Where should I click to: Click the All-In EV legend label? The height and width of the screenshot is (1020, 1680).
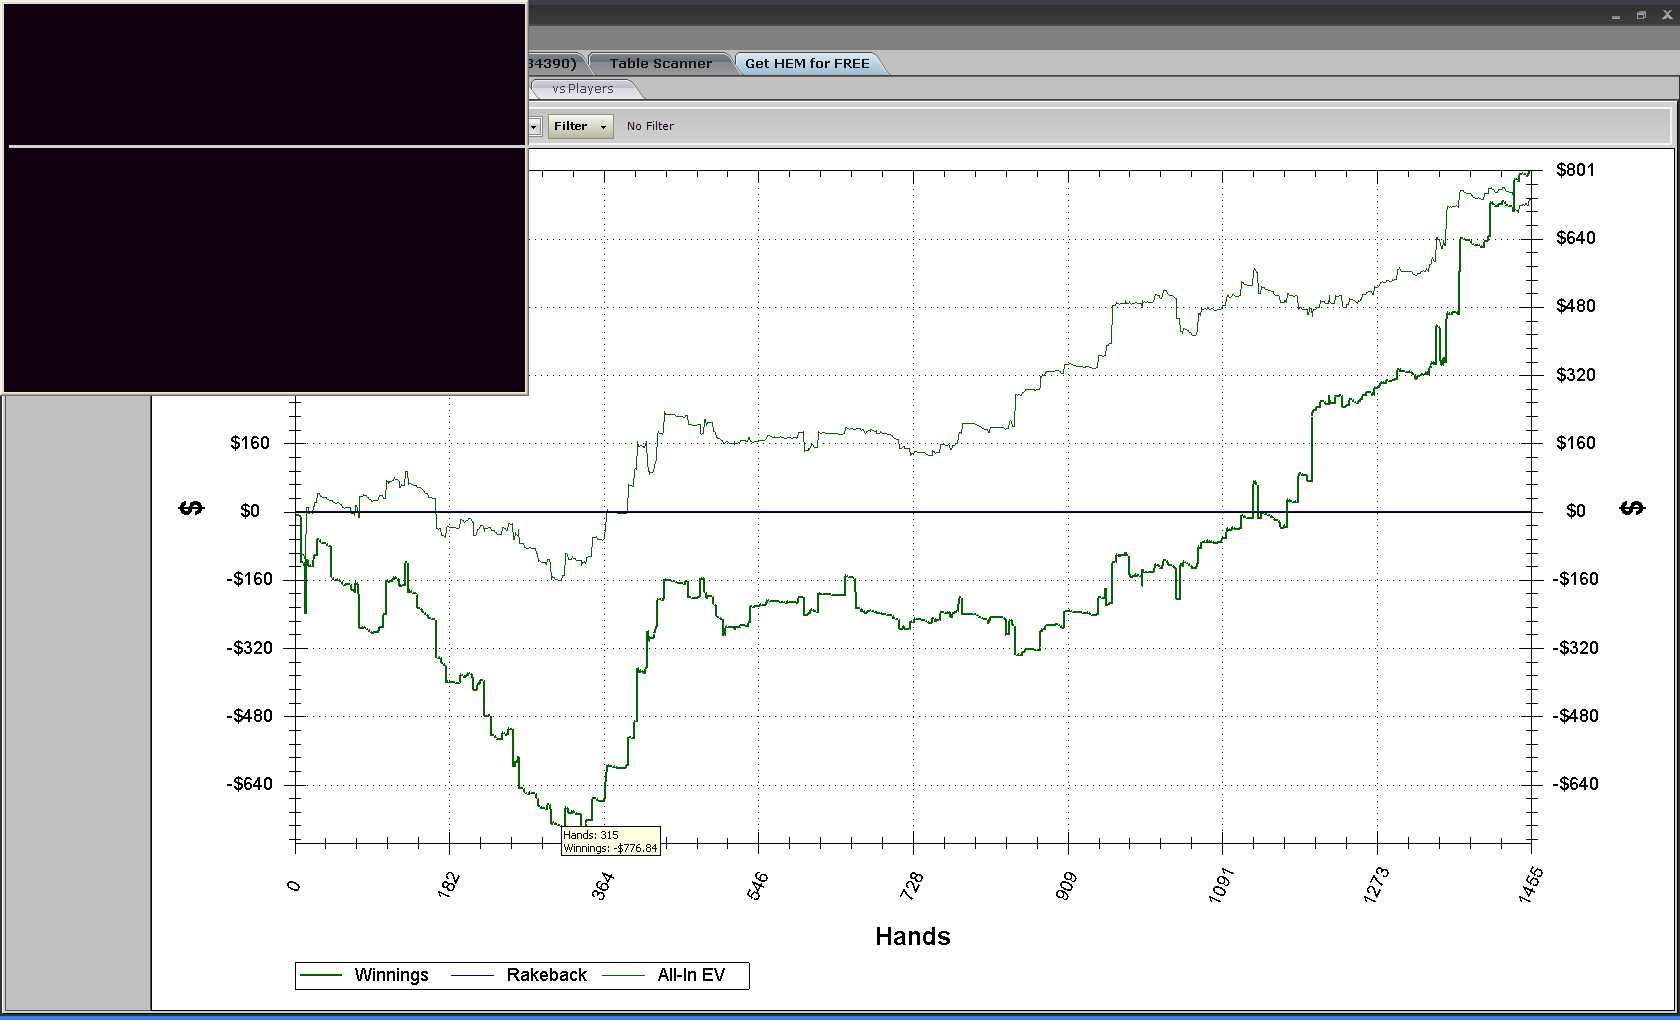[691, 975]
